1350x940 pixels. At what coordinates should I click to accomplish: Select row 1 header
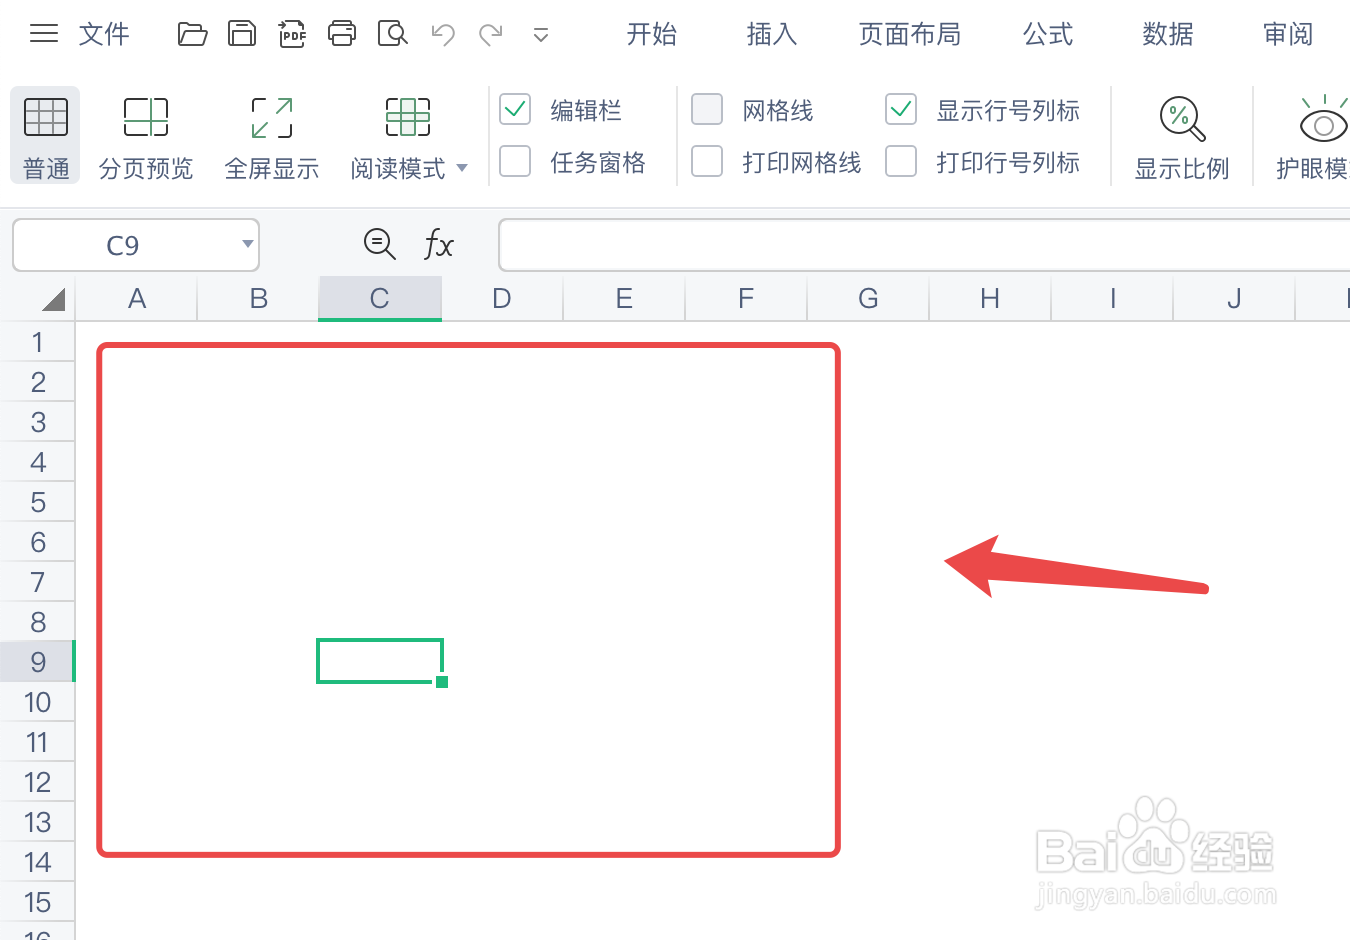pyautogui.click(x=38, y=342)
